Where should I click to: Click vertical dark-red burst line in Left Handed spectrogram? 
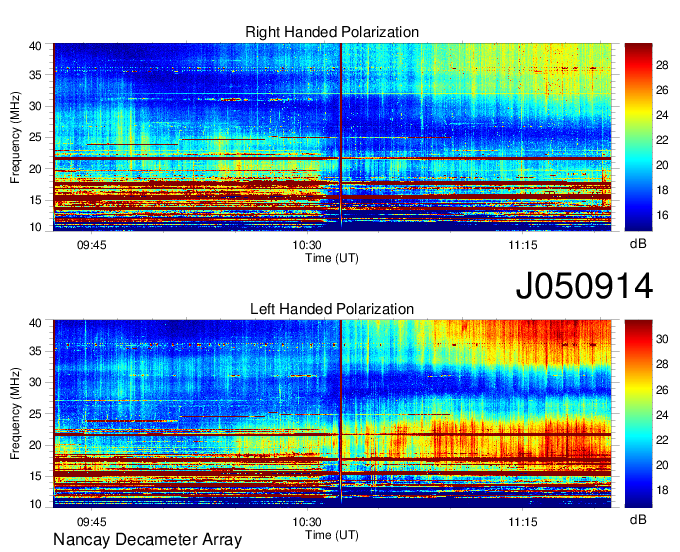click(x=341, y=412)
